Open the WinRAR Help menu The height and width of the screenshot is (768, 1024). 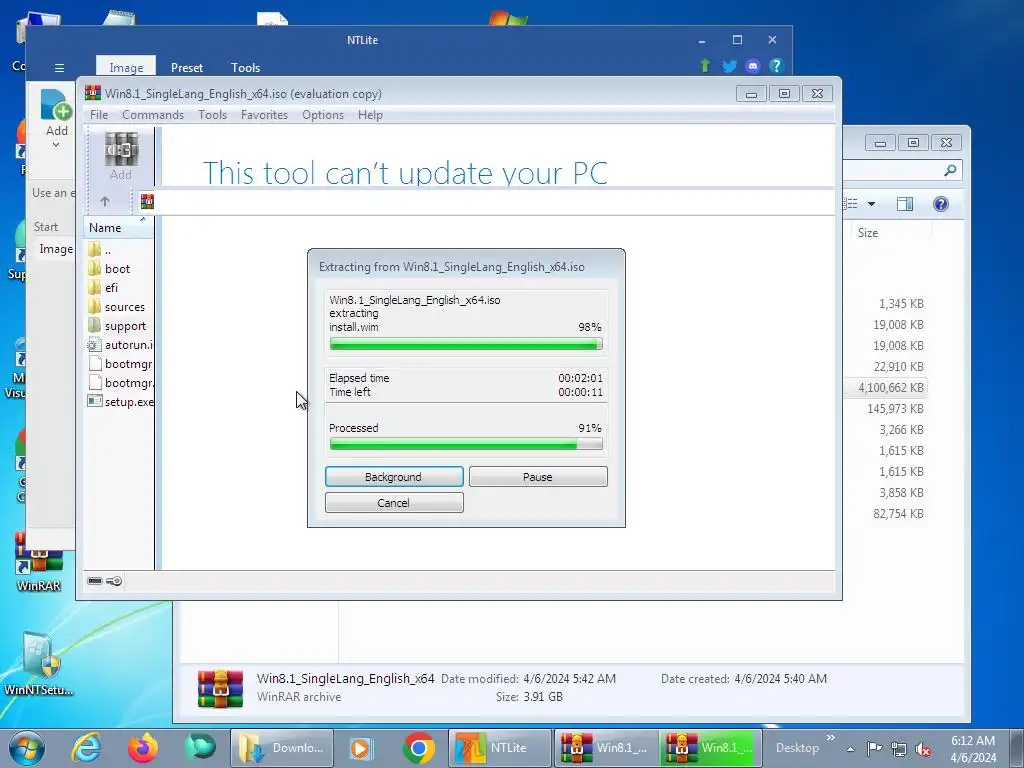pos(370,115)
